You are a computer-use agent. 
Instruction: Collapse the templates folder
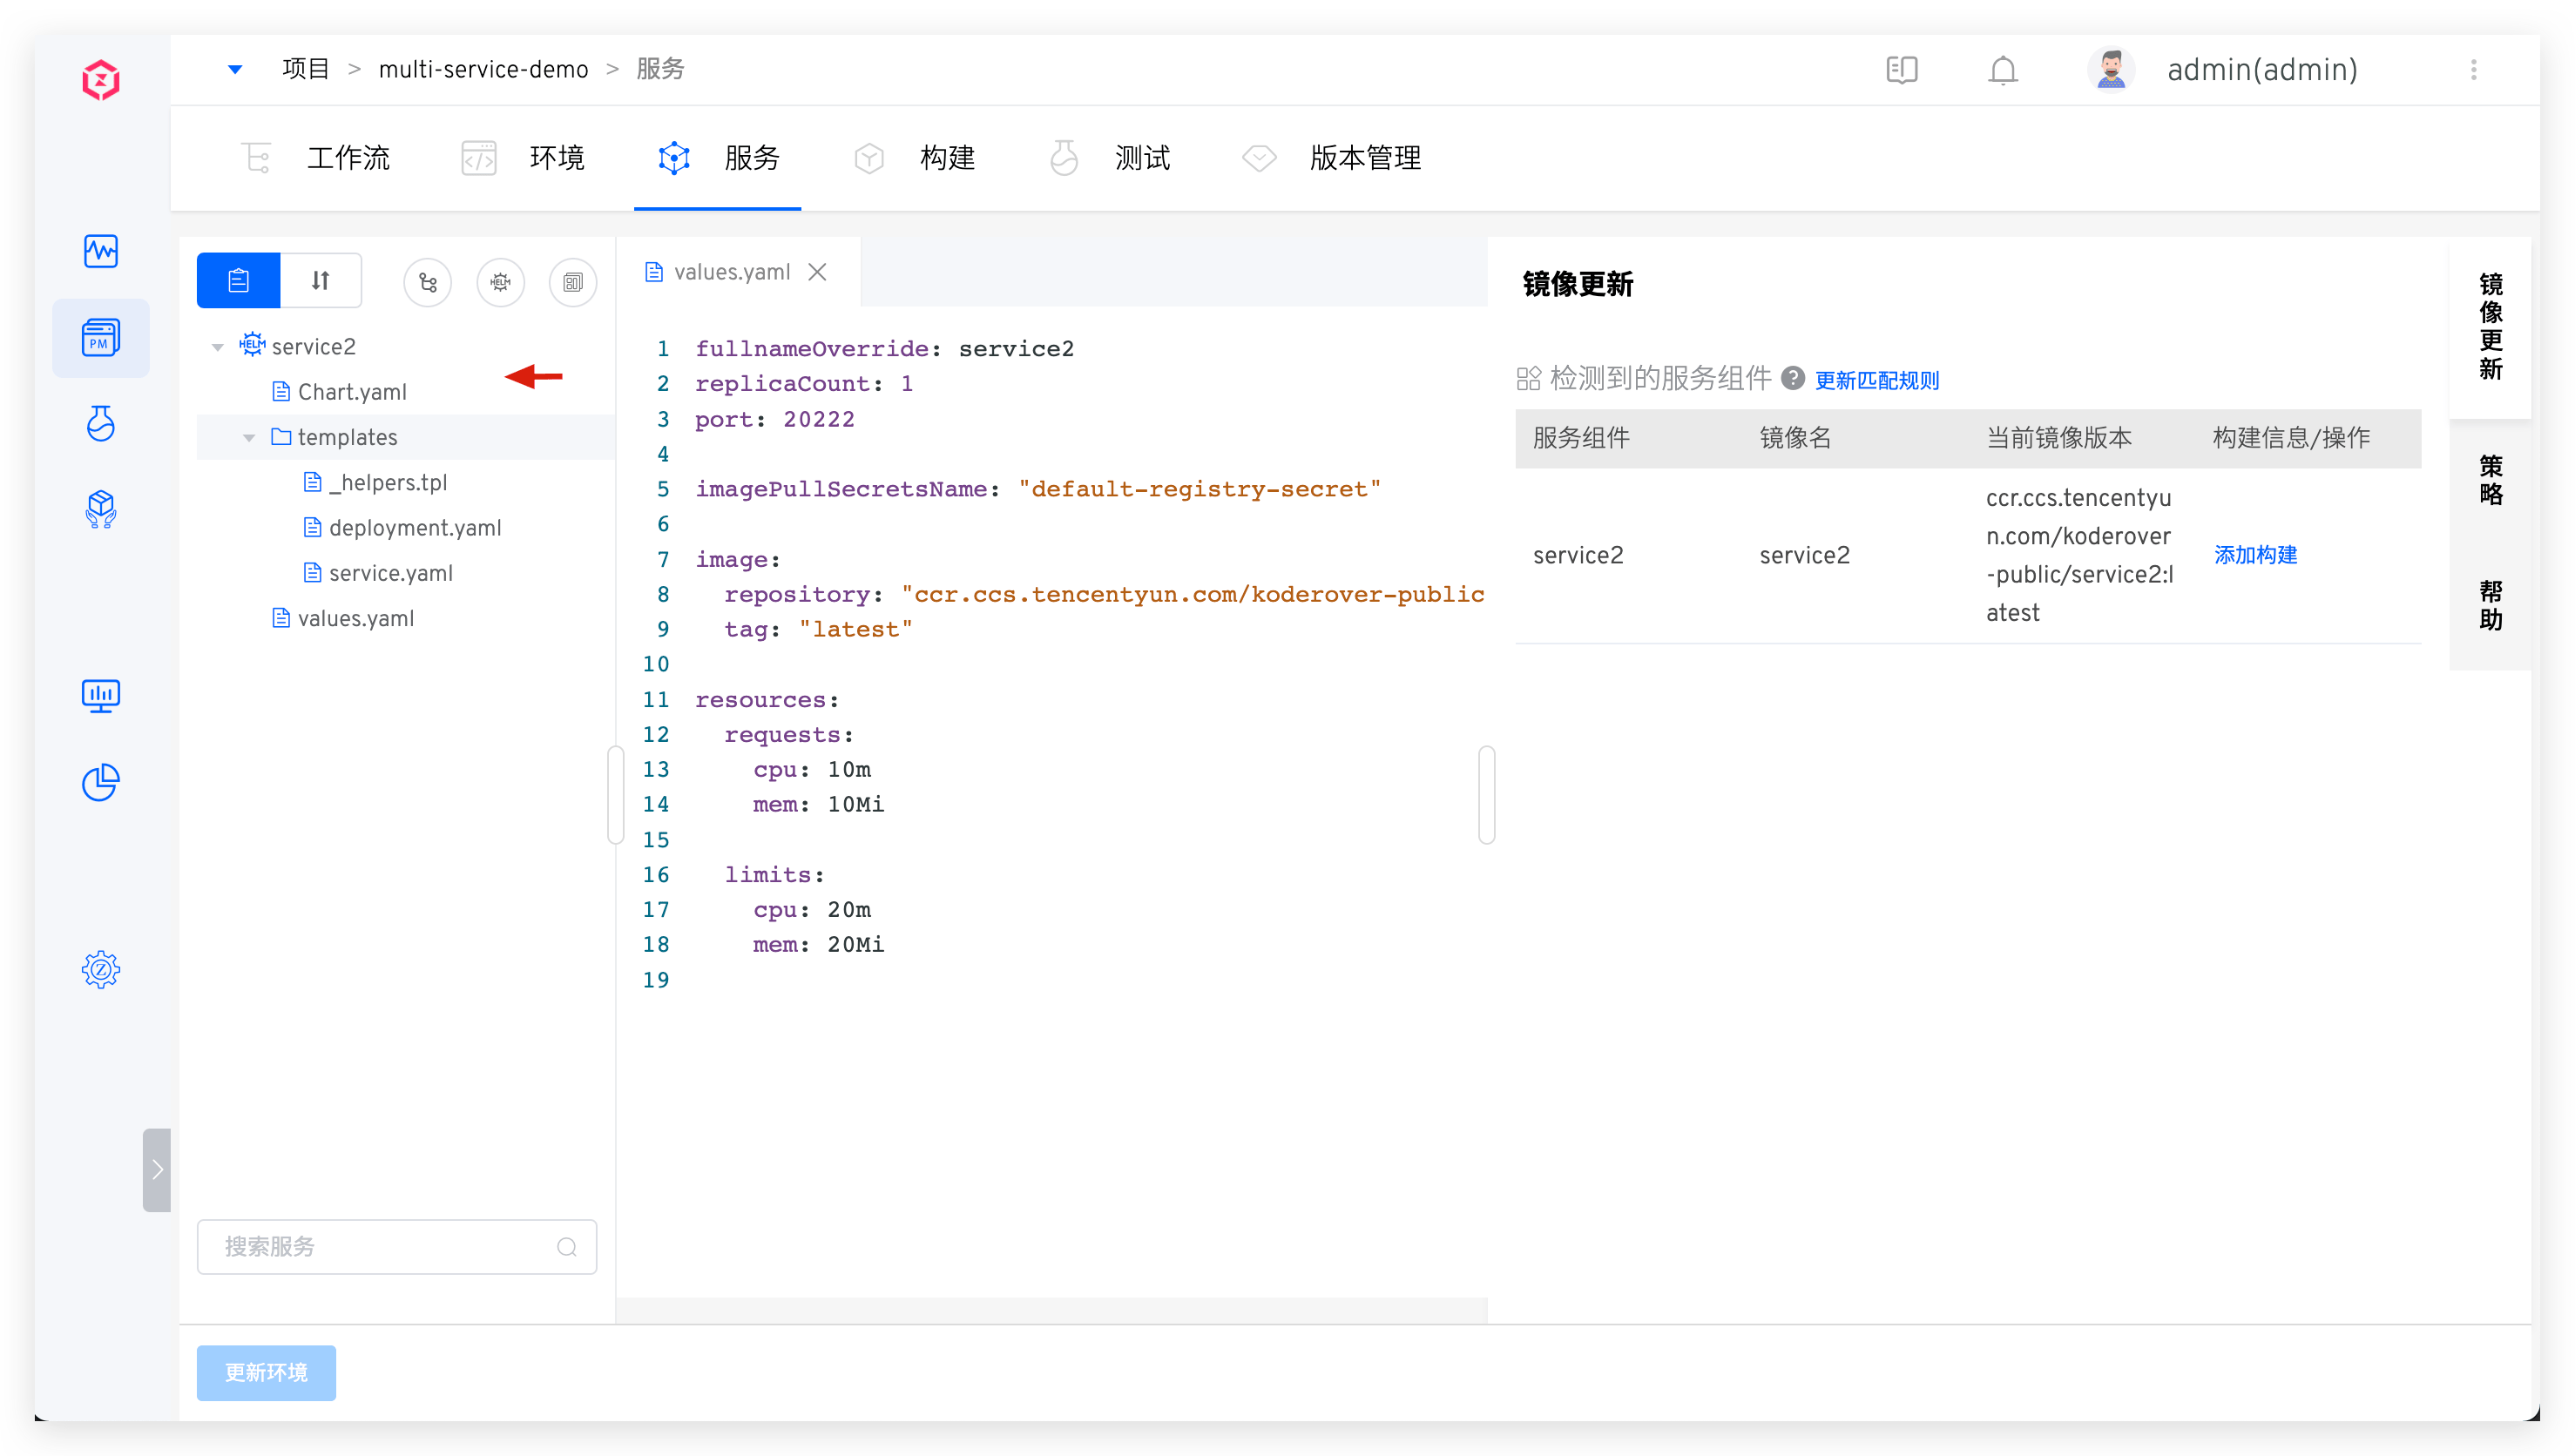point(250,437)
